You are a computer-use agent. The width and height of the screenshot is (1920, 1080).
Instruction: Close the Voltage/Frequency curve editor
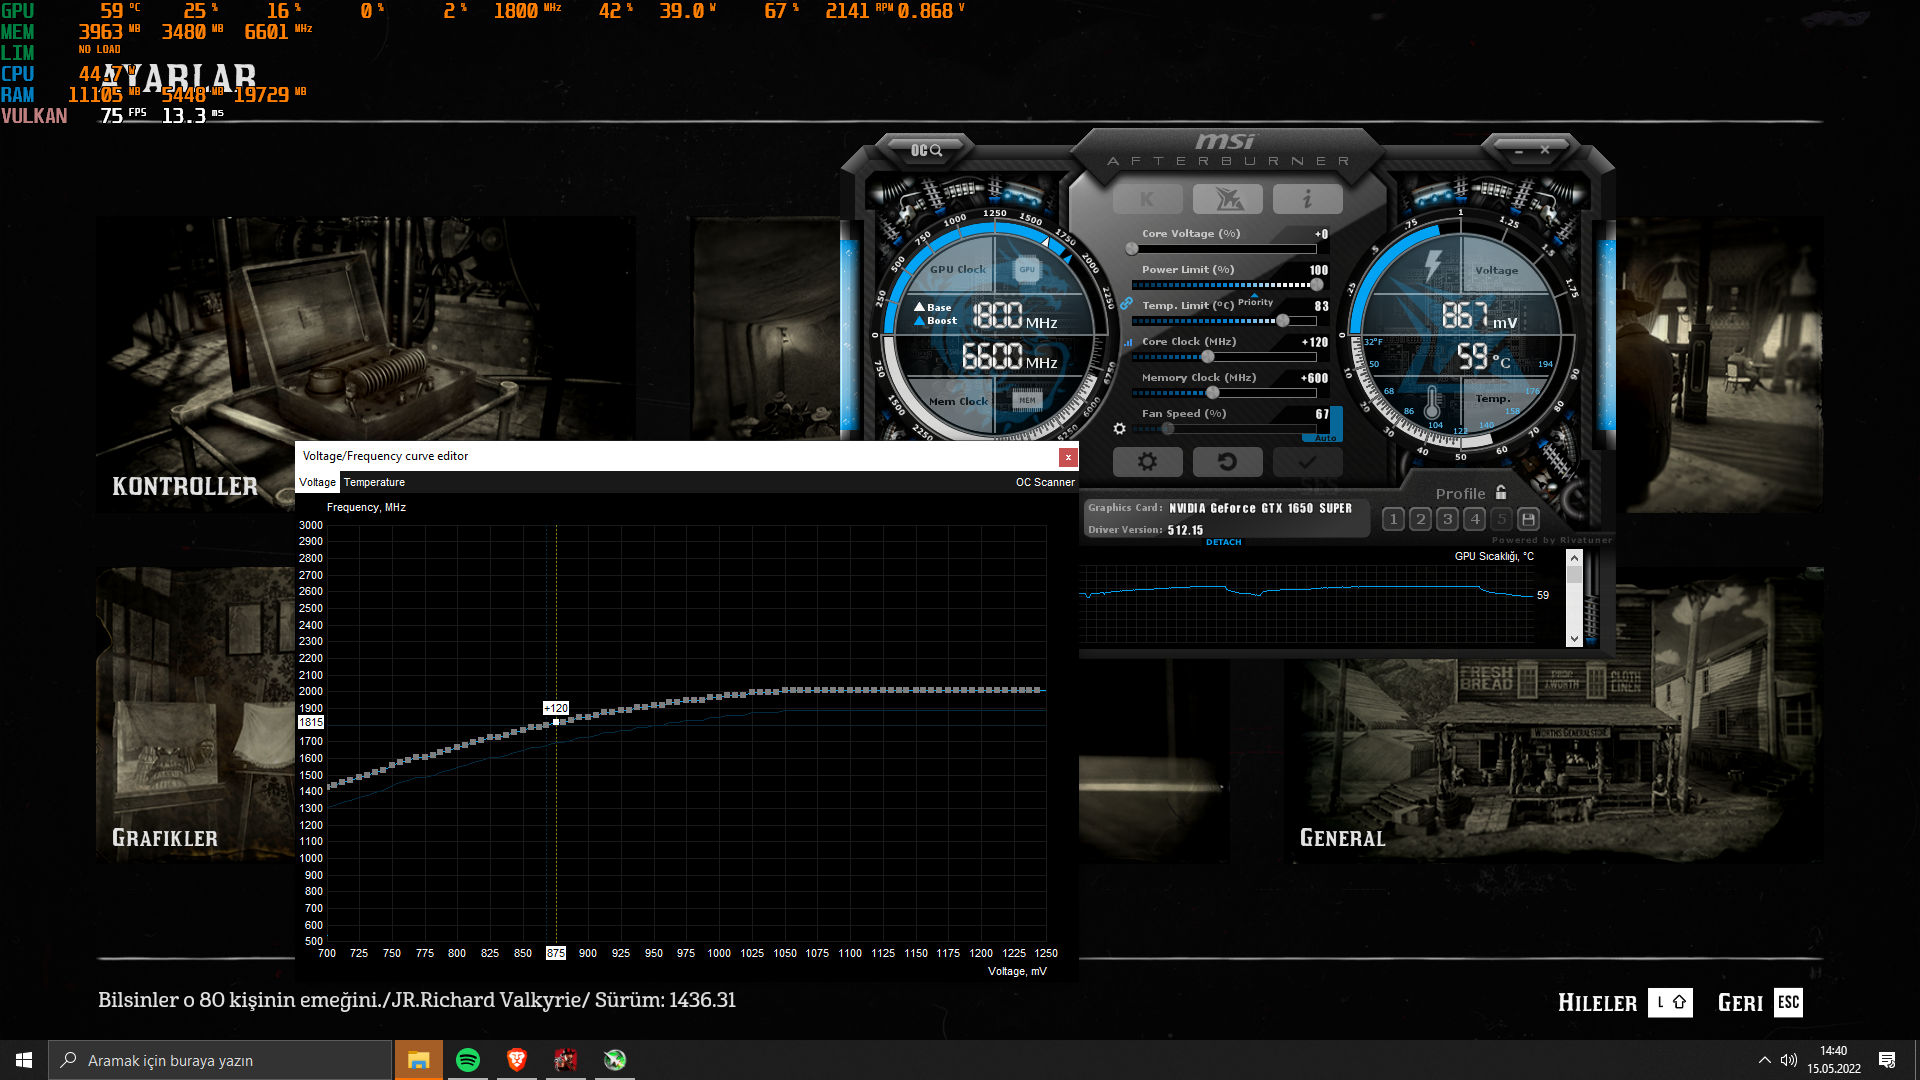pos(1068,457)
